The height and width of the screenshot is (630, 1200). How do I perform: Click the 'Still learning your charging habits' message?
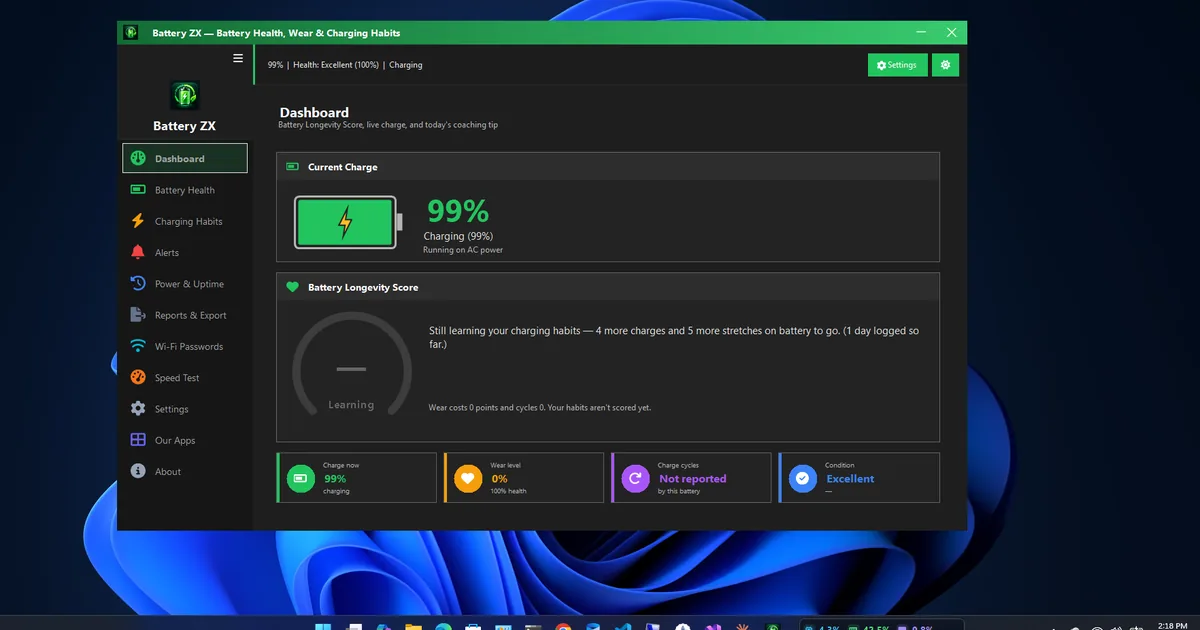[674, 337]
